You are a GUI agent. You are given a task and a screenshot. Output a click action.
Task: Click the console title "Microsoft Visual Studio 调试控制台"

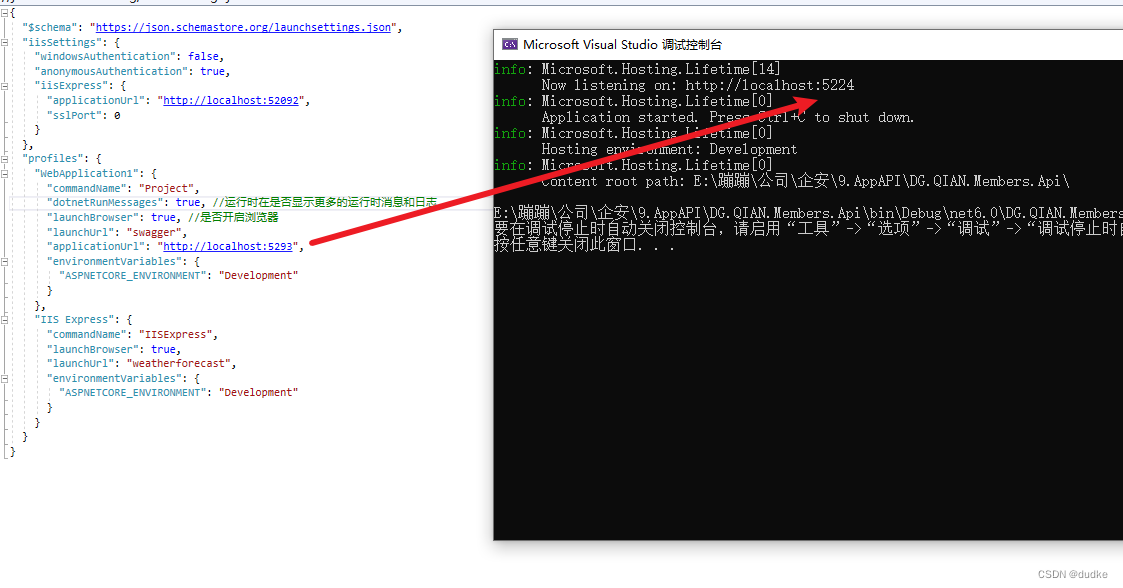622,44
